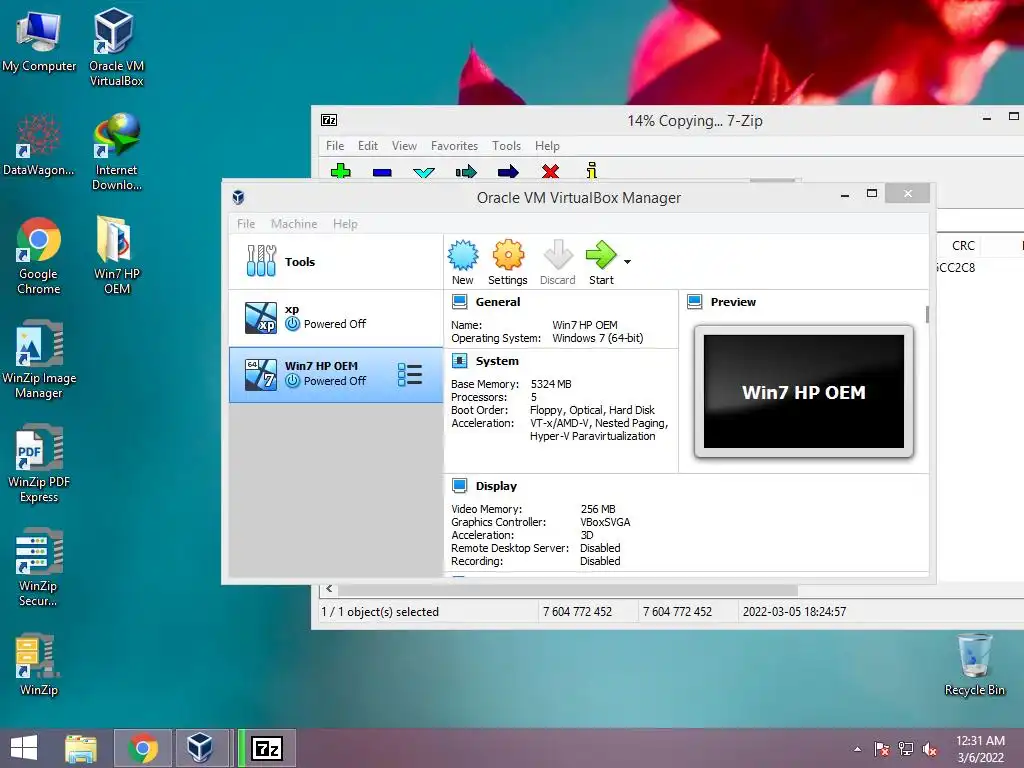Click the 7-Zip Move blue arrow icon
1024x768 pixels.
508,172
